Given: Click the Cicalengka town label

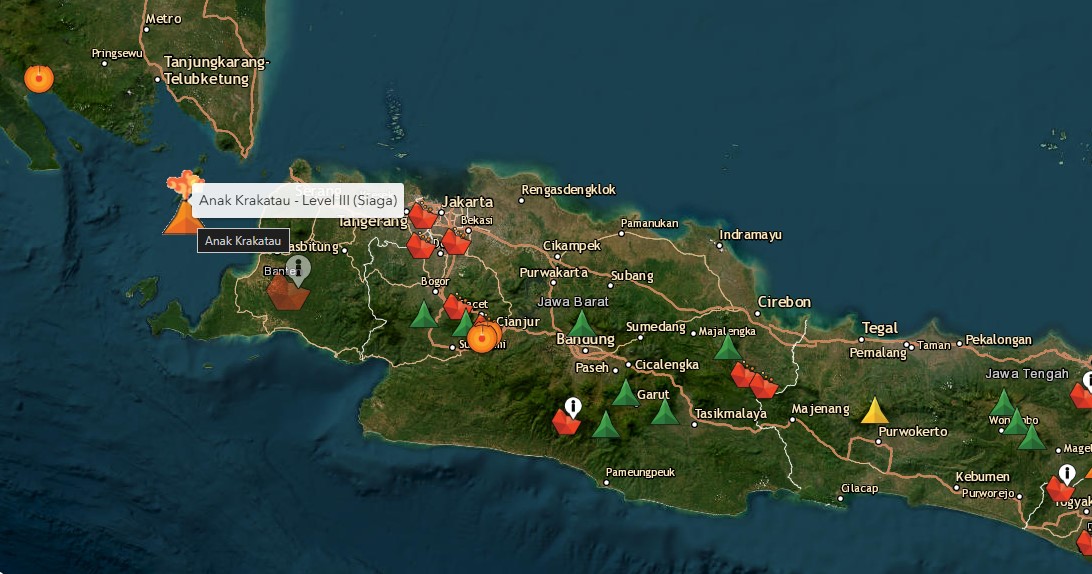Looking at the screenshot, I should click(666, 365).
